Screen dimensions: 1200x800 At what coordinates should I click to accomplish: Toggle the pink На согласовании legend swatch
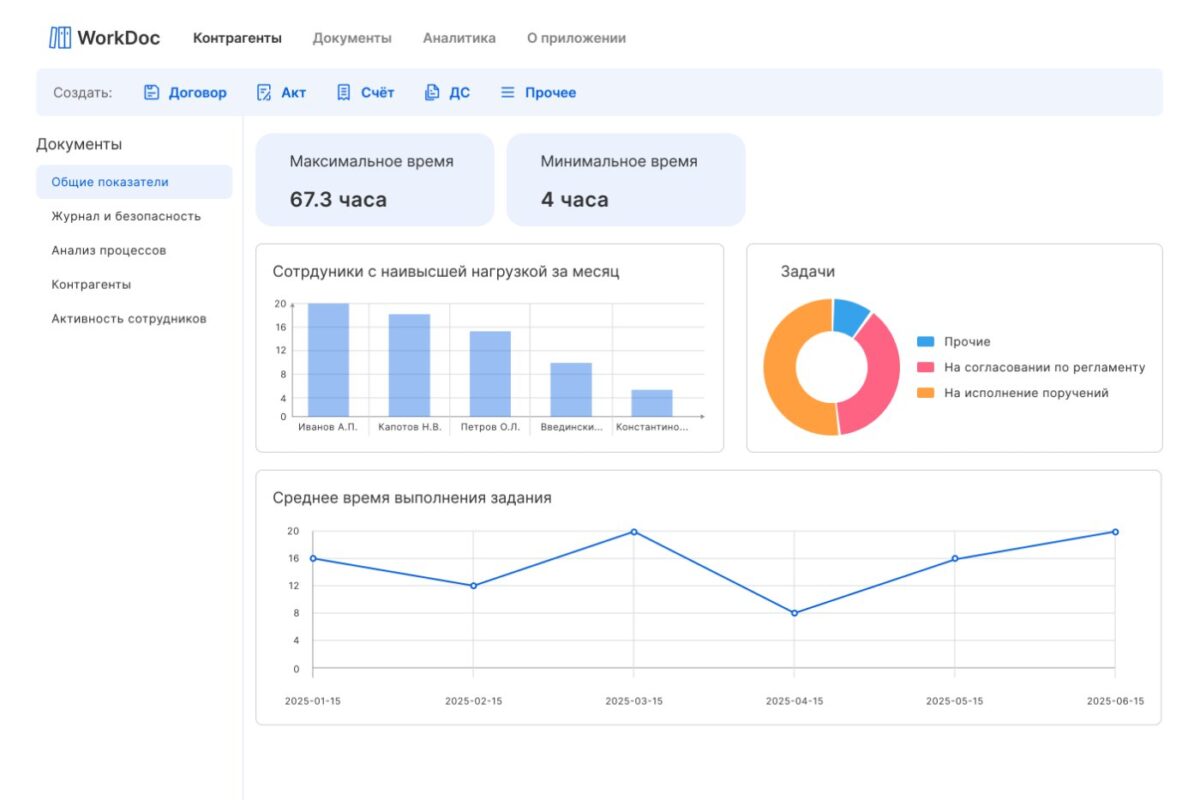coord(925,367)
